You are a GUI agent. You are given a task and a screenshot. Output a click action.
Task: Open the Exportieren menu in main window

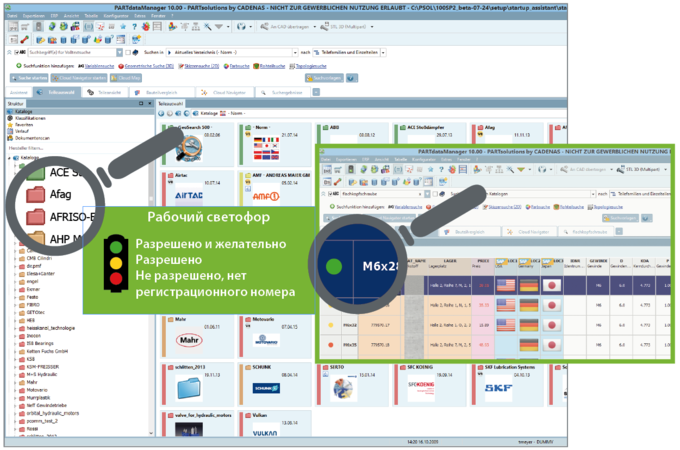[x=33, y=16]
